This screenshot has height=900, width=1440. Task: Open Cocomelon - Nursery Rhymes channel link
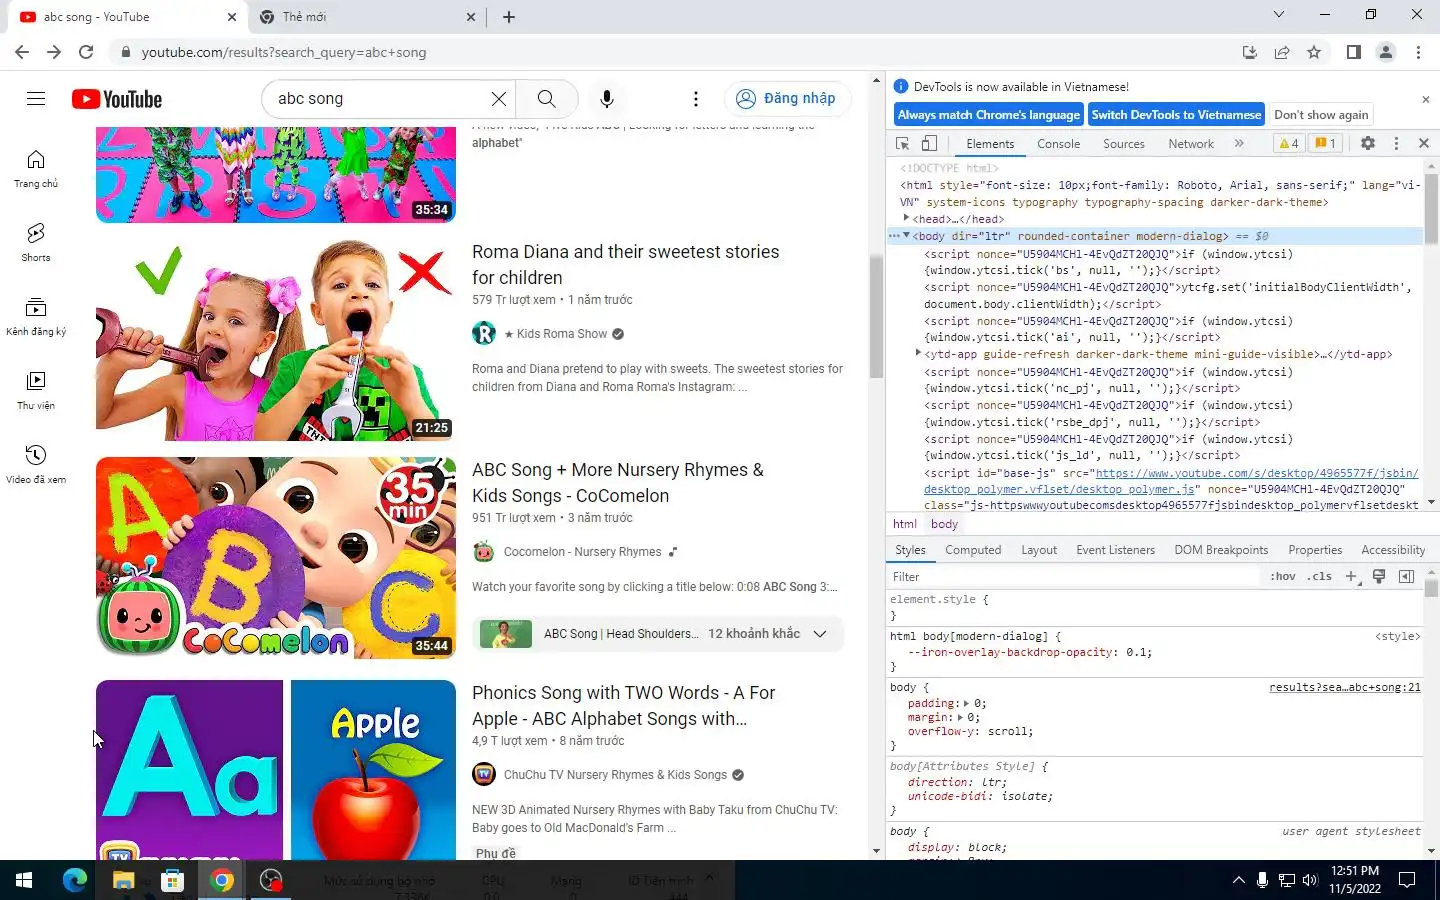click(x=582, y=552)
